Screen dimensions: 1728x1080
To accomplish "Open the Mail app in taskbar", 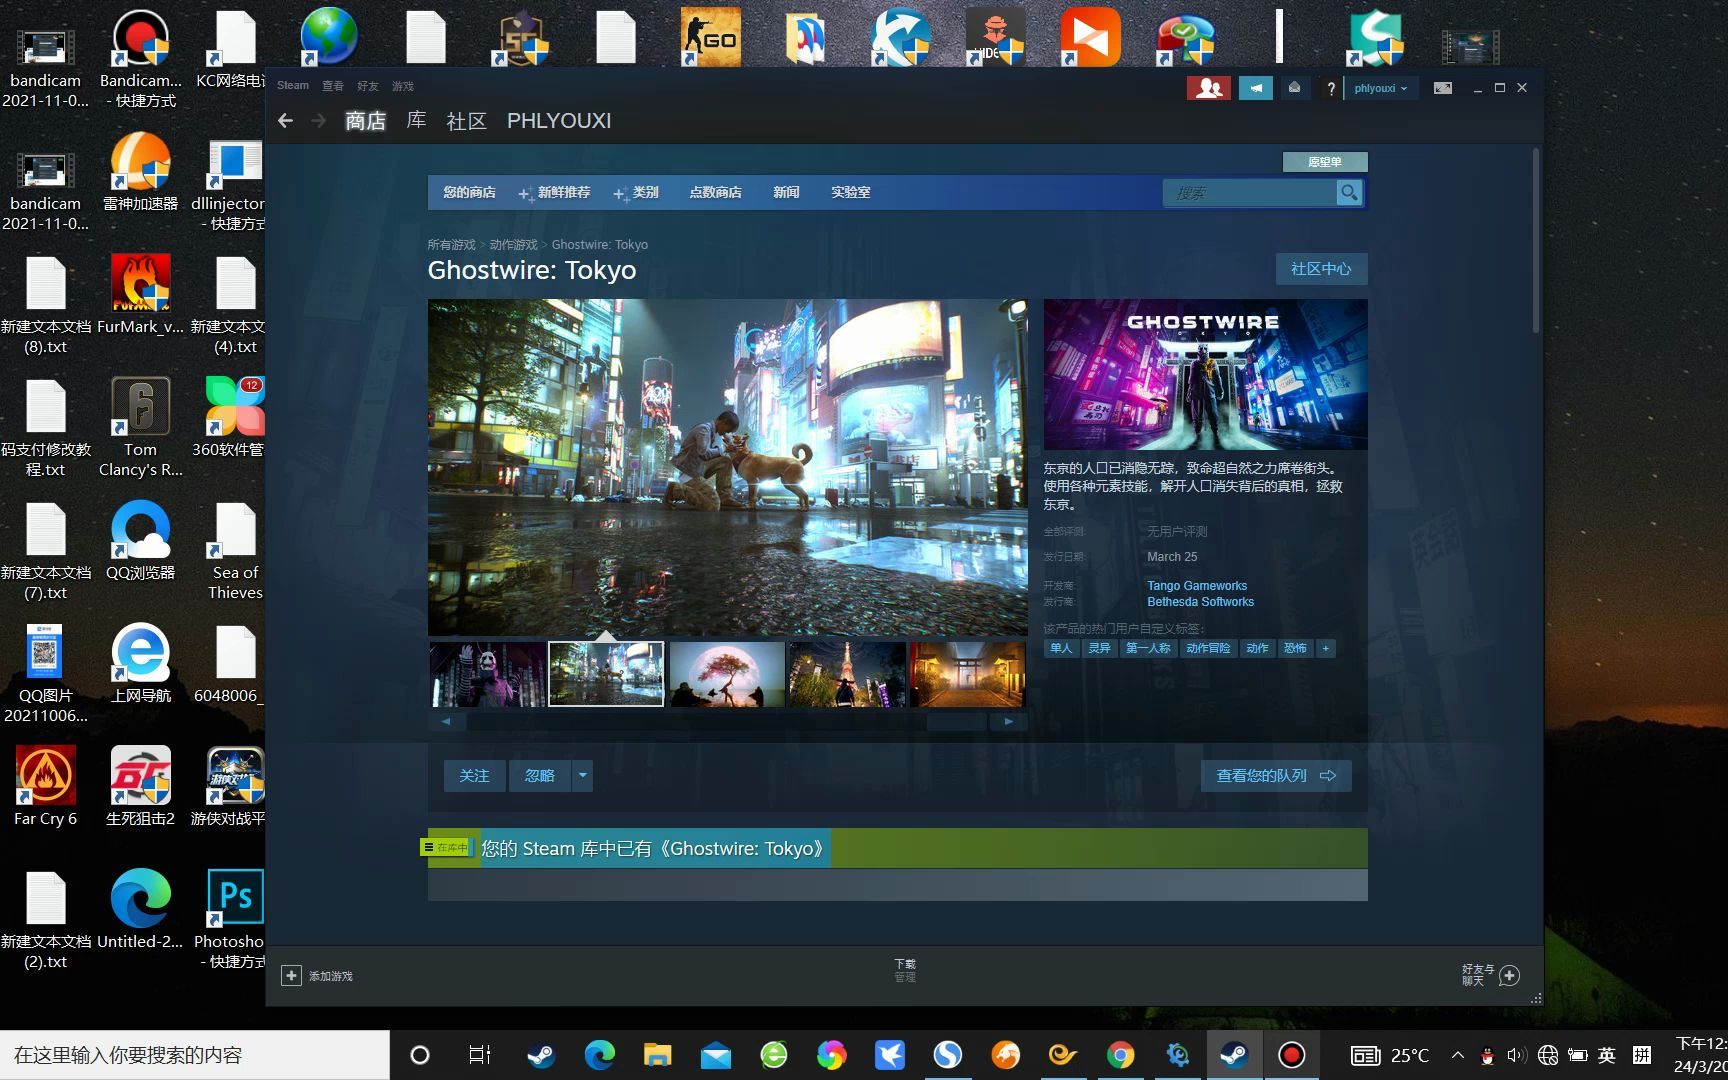I will [x=715, y=1055].
